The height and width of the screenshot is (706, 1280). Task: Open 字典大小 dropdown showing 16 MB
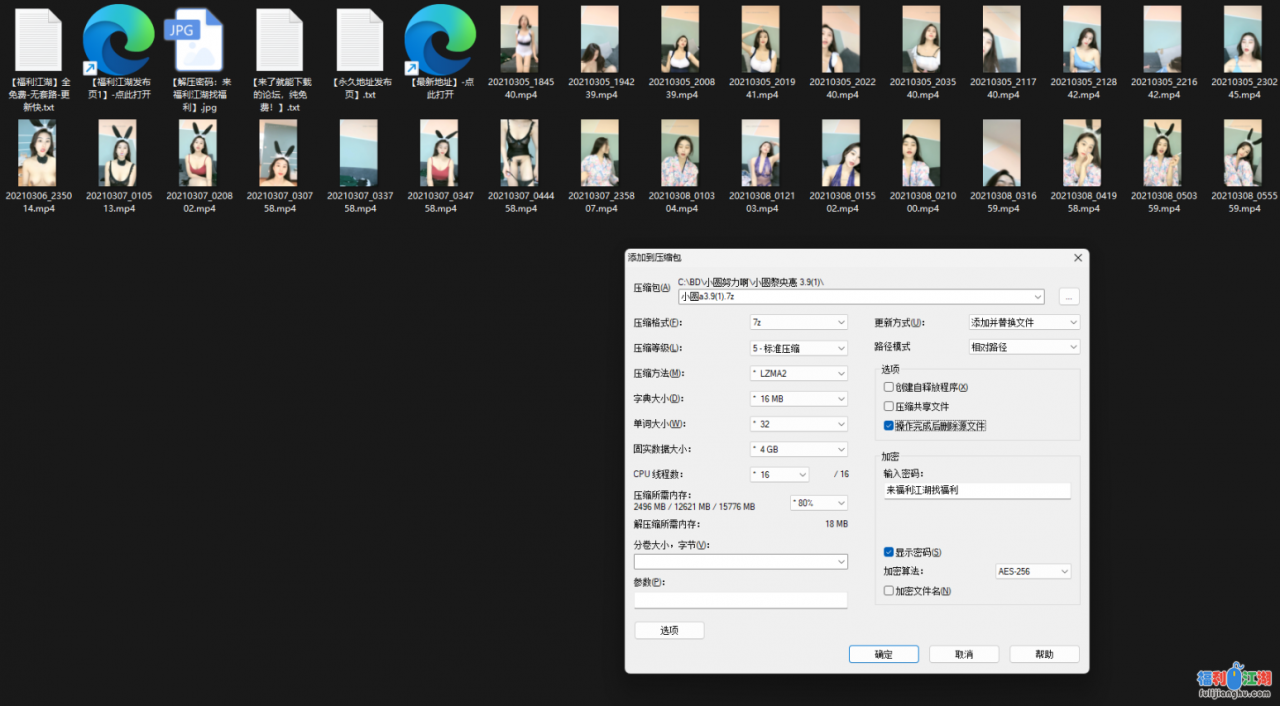click(x=799, y=398)
